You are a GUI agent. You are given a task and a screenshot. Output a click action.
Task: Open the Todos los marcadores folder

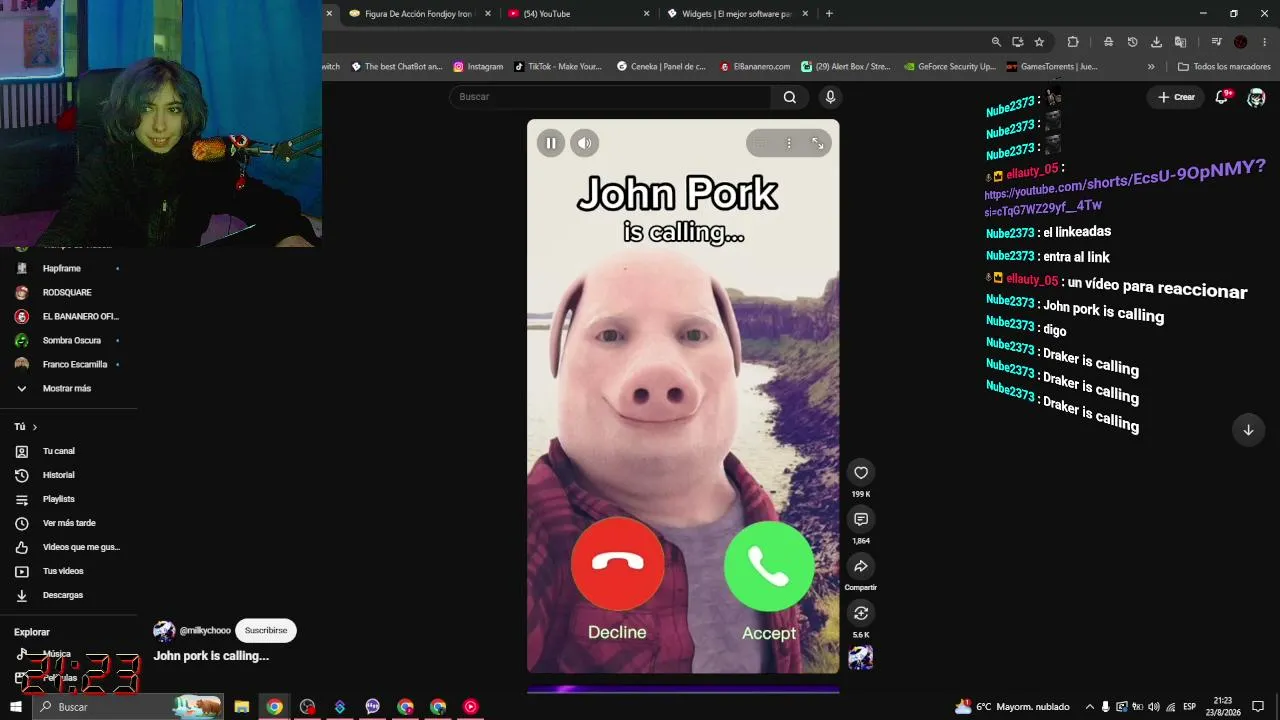[x=1224, y=67]
